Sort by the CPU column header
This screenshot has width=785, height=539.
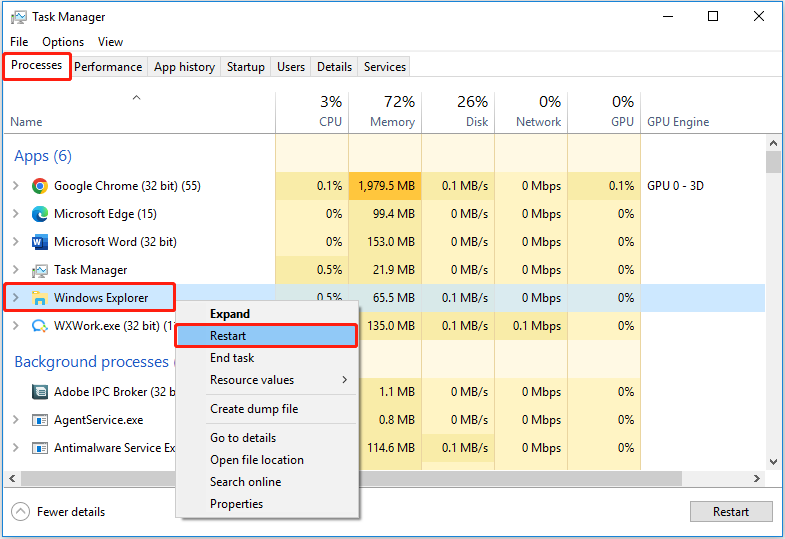coord(312,113)
